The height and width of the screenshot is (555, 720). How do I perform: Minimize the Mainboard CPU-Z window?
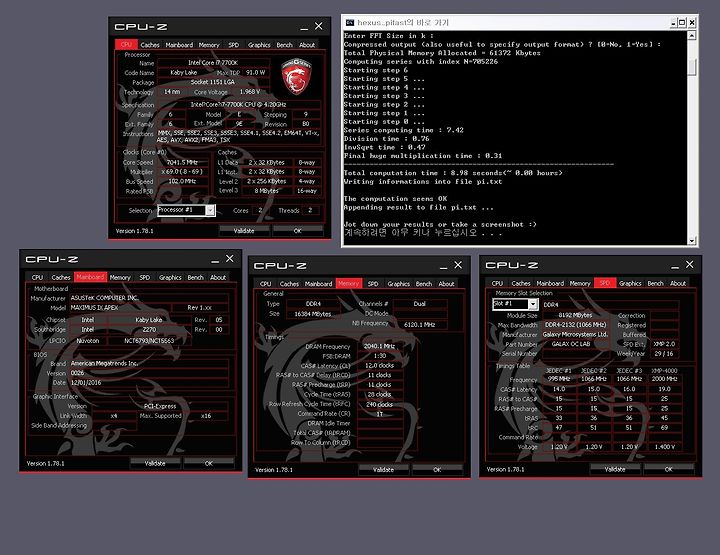point(215,259)
